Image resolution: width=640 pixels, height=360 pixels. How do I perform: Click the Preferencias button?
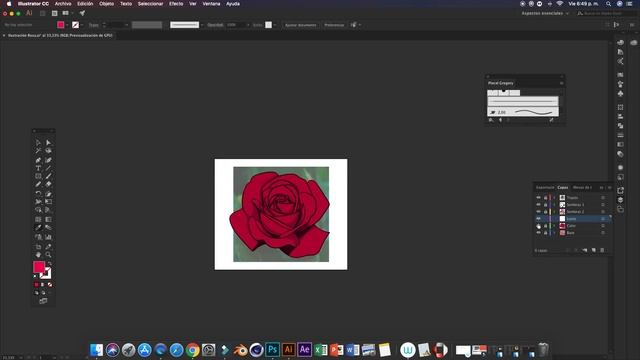click(x=334, y=25)
